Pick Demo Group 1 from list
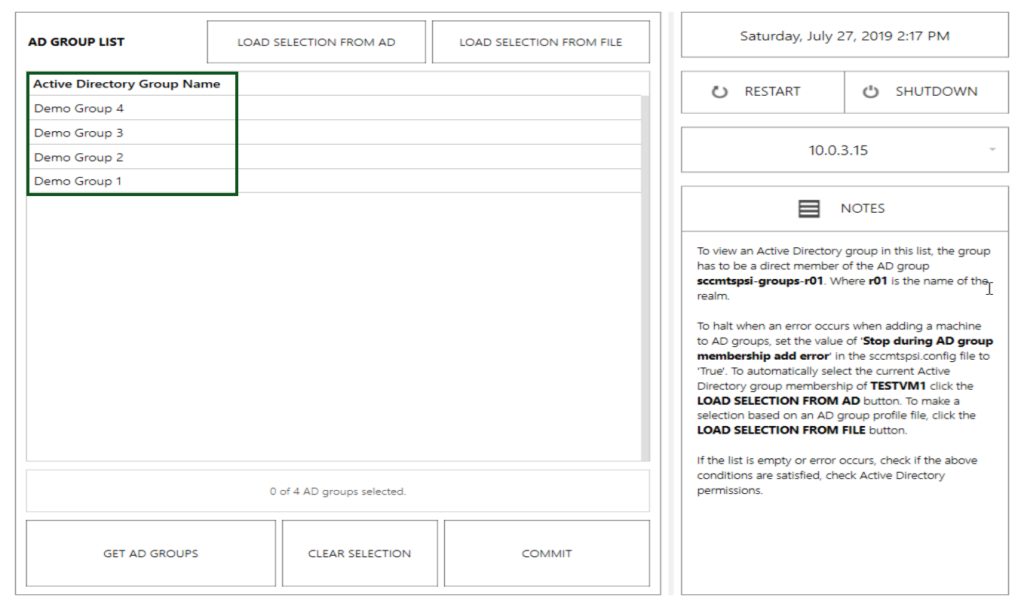 pyautogui.click(x=79, y=181)
